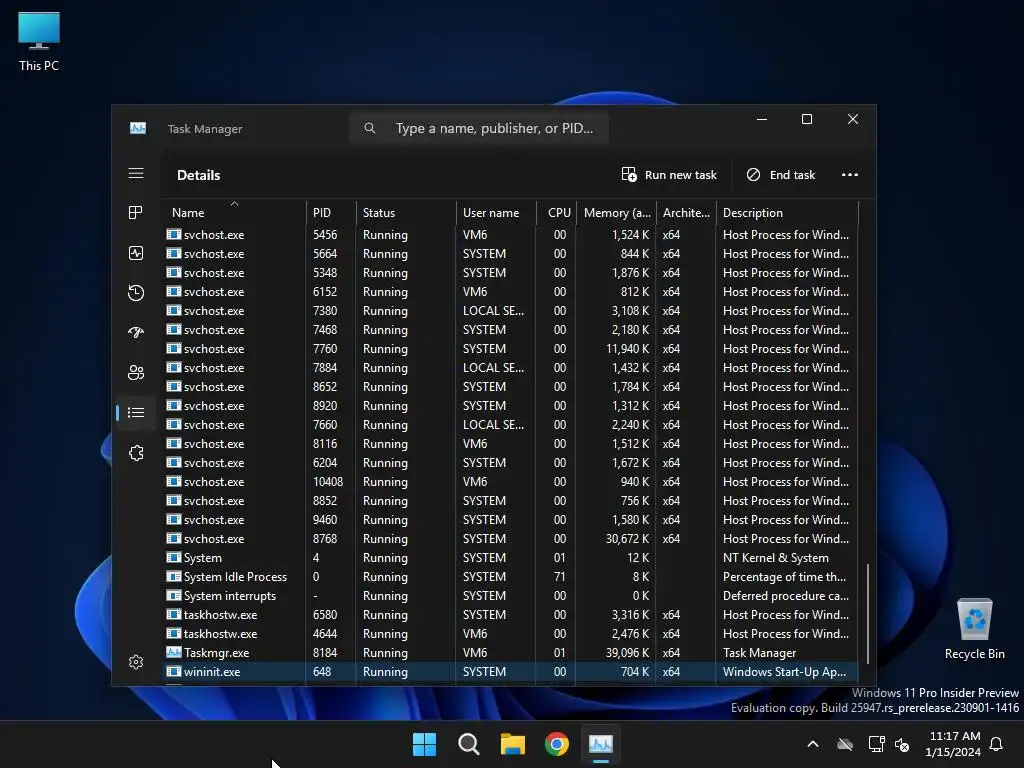Open the App history page icon
Image resolution: width=1024 pixels, height=768 pixels.
(x=136, y=293)
